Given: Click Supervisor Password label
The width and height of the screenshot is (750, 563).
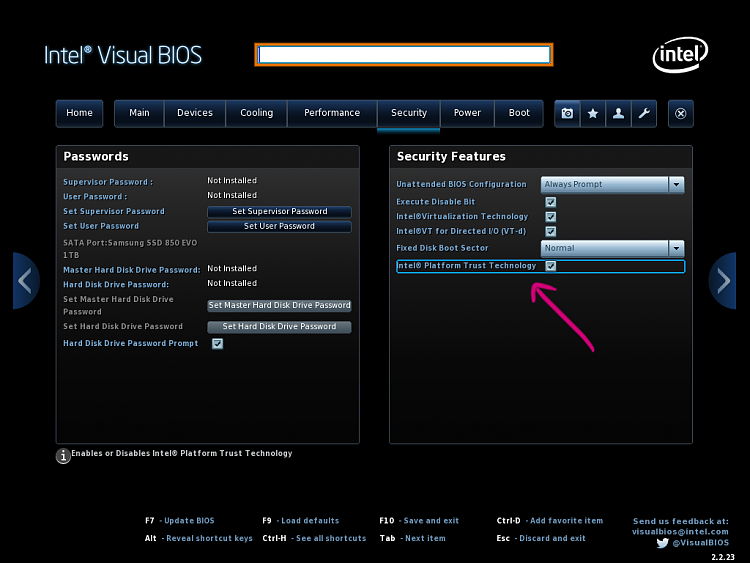Looking at the screenshot, I should (x=108, y=182).
